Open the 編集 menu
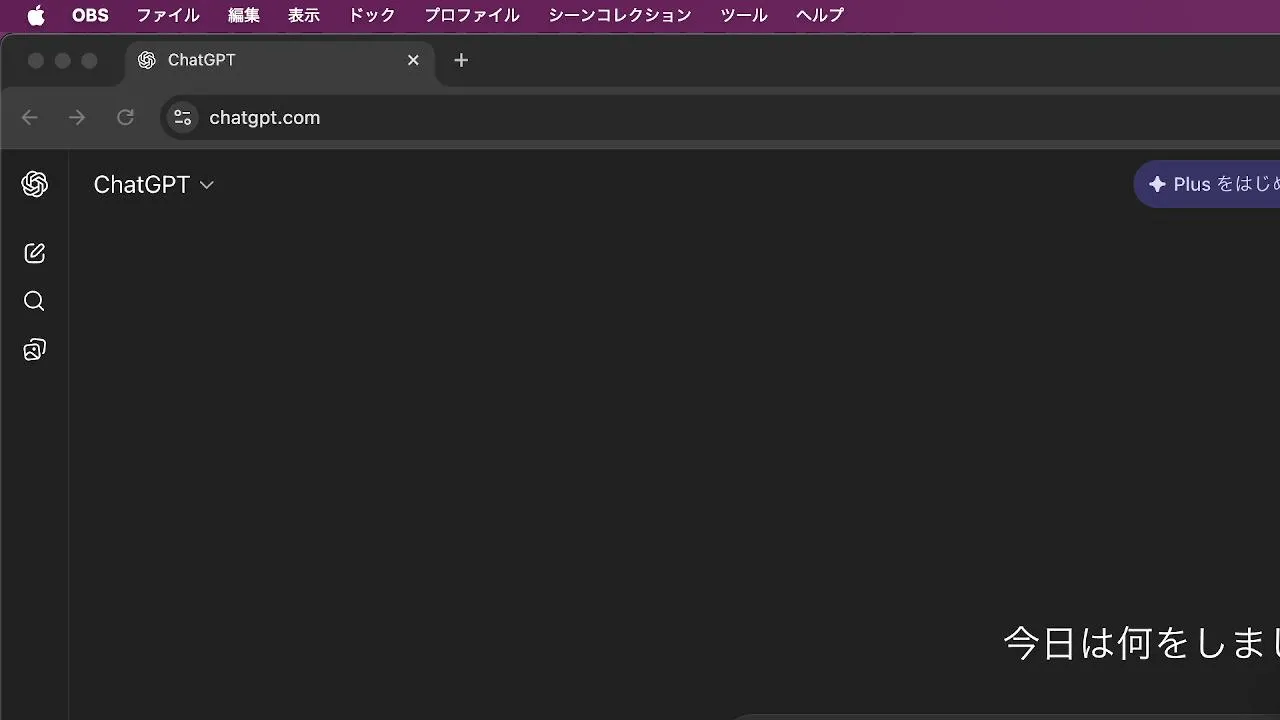Viewport: 1280px width, 720px height. click(244, 15)
